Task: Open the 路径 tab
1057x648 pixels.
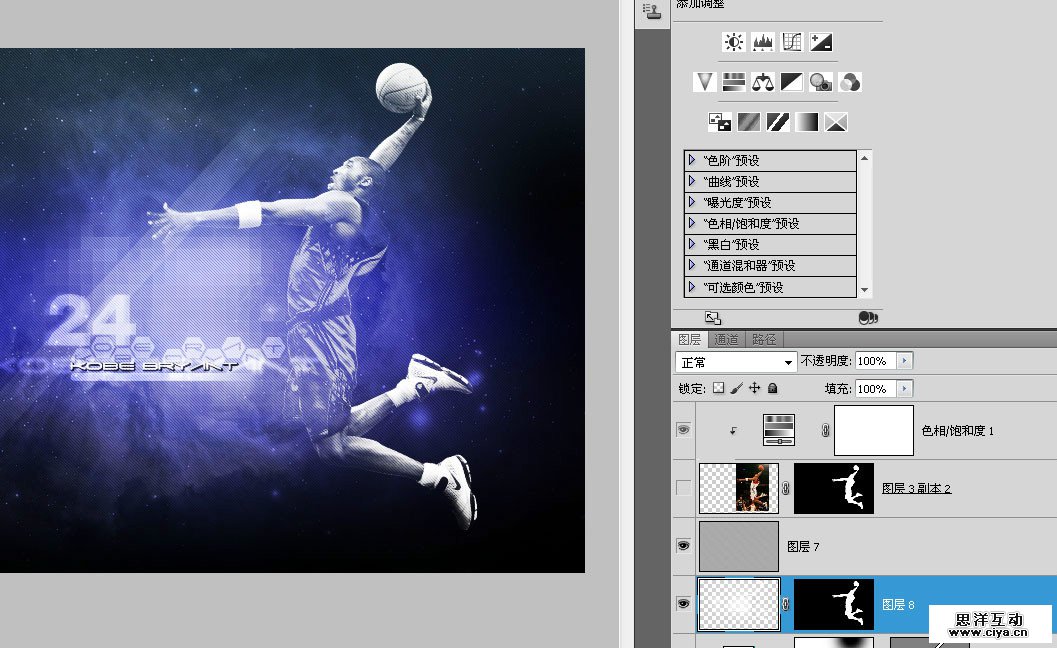Action: point(764,340)
